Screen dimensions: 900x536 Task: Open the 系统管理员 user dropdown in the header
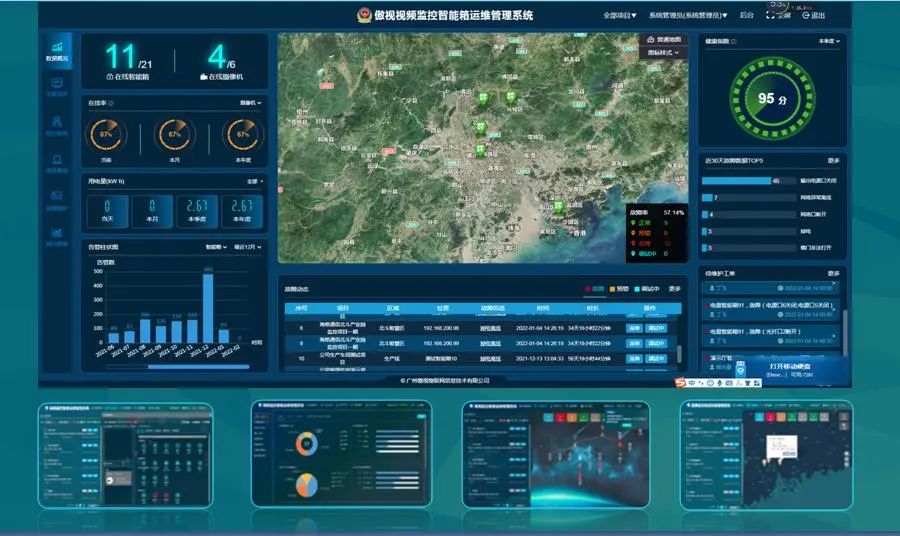click(688, 15)
